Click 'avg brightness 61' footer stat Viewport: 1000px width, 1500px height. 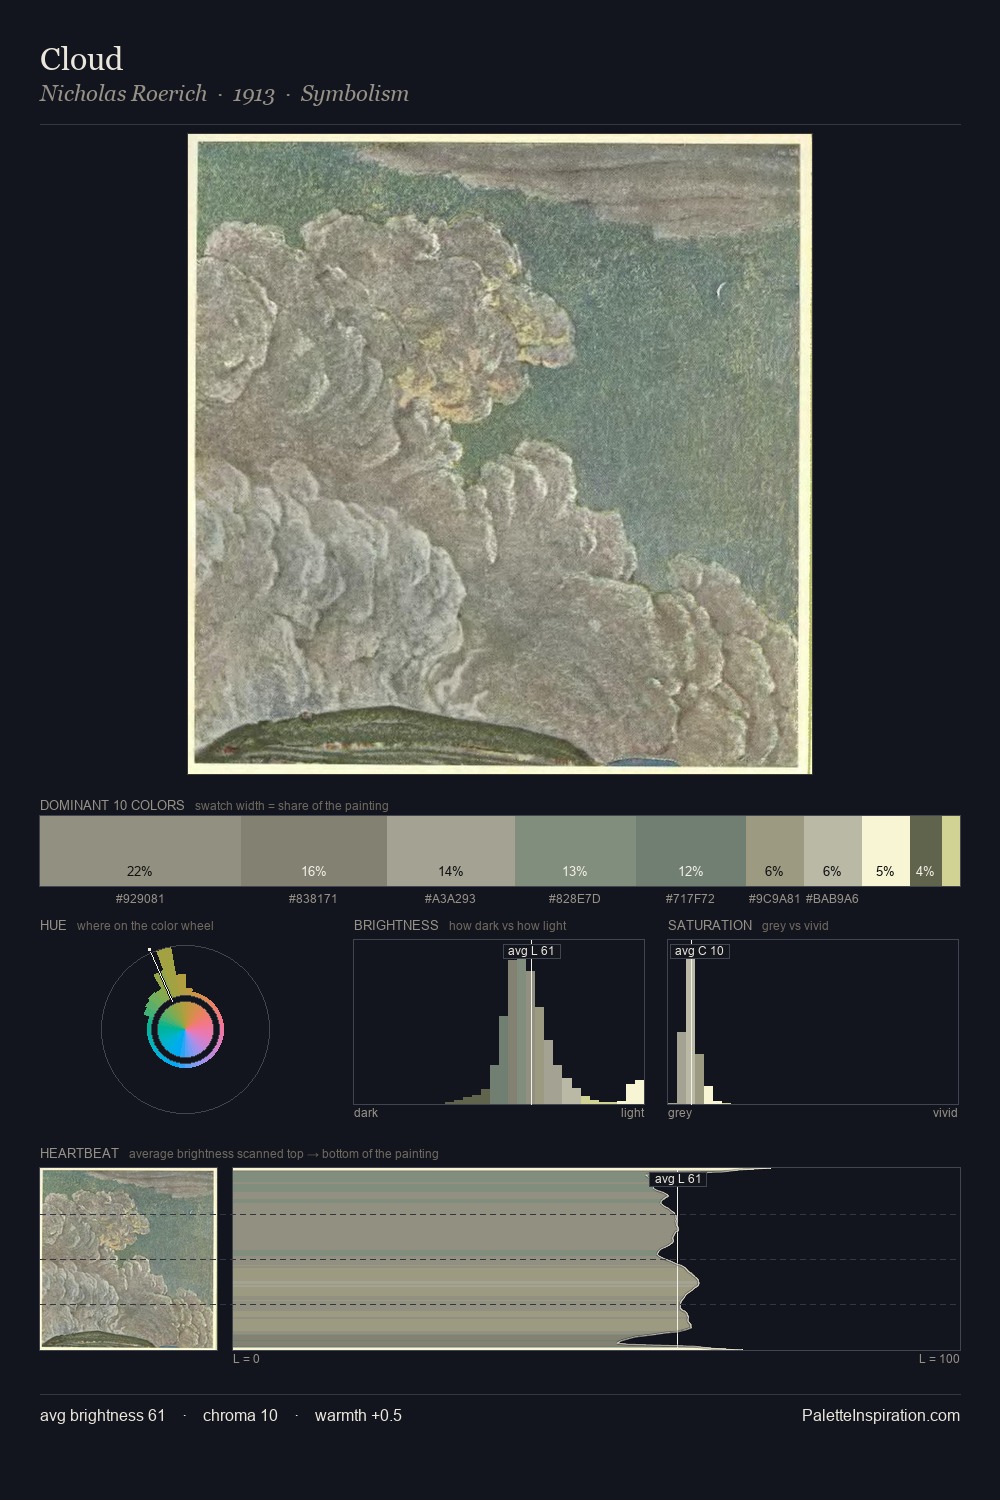(x=103, y=1415)
